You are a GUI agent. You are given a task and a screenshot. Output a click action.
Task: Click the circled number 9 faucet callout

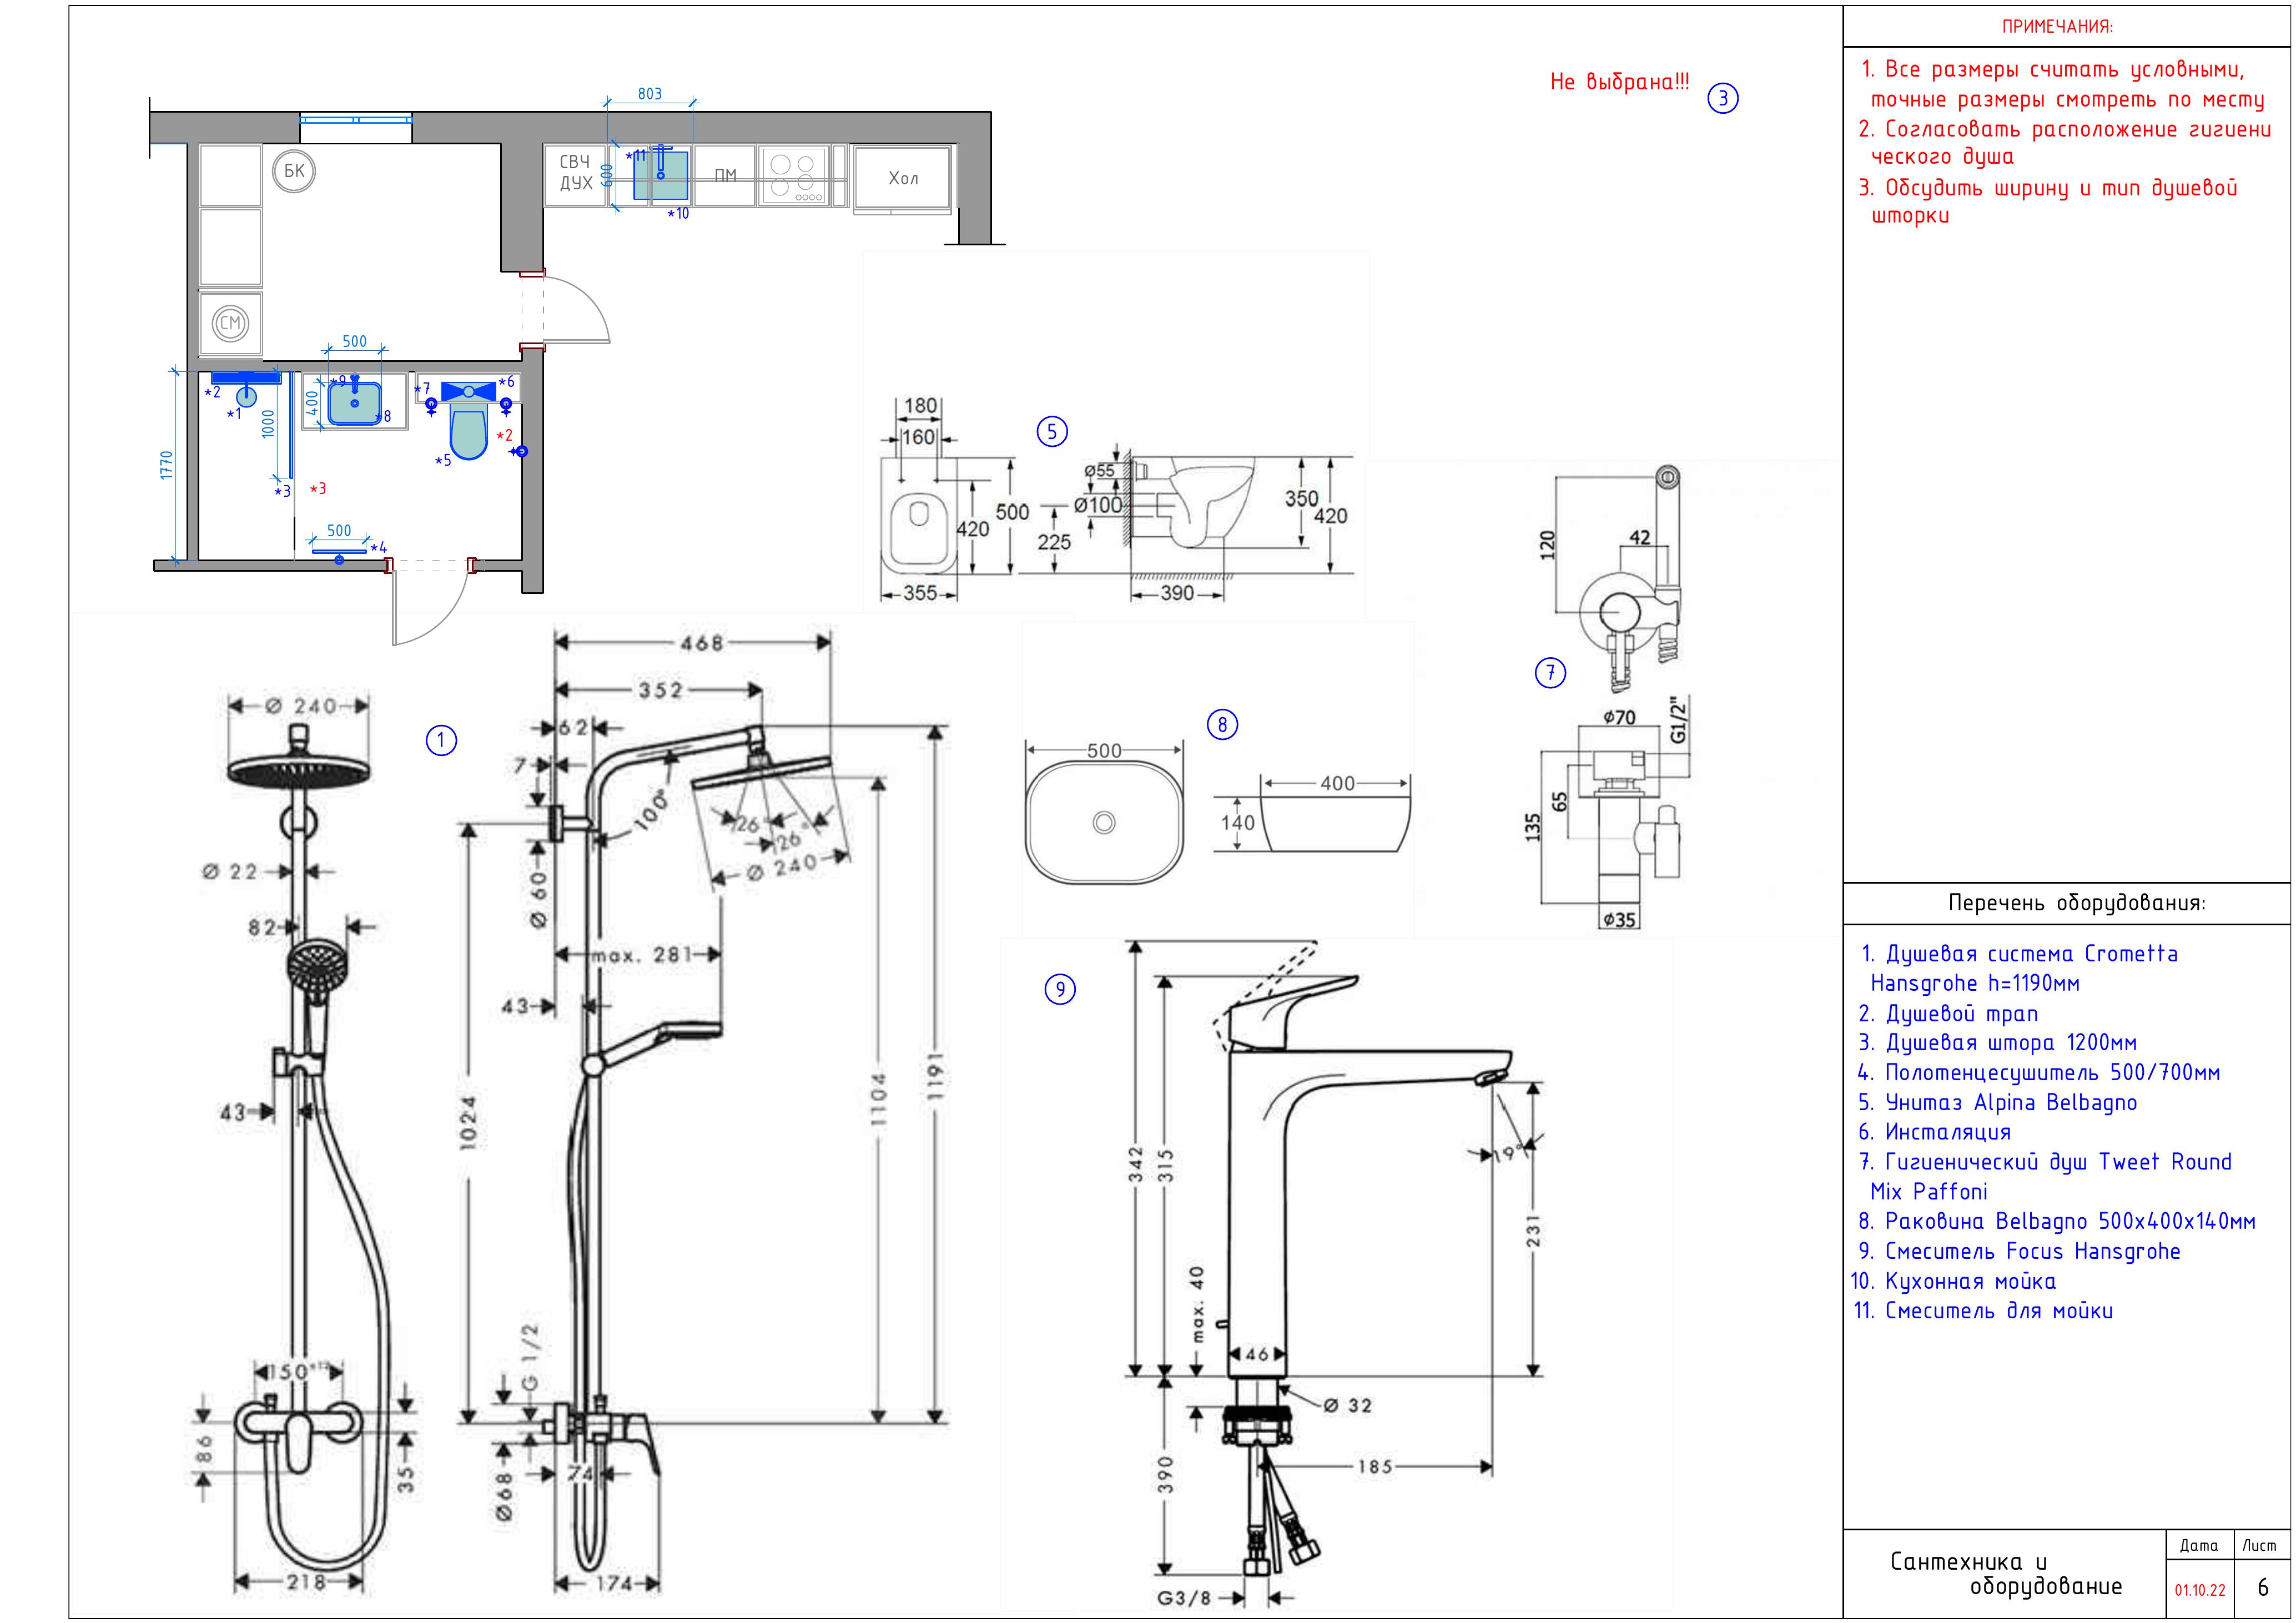pyautogui.click(x=1059, y=990)
